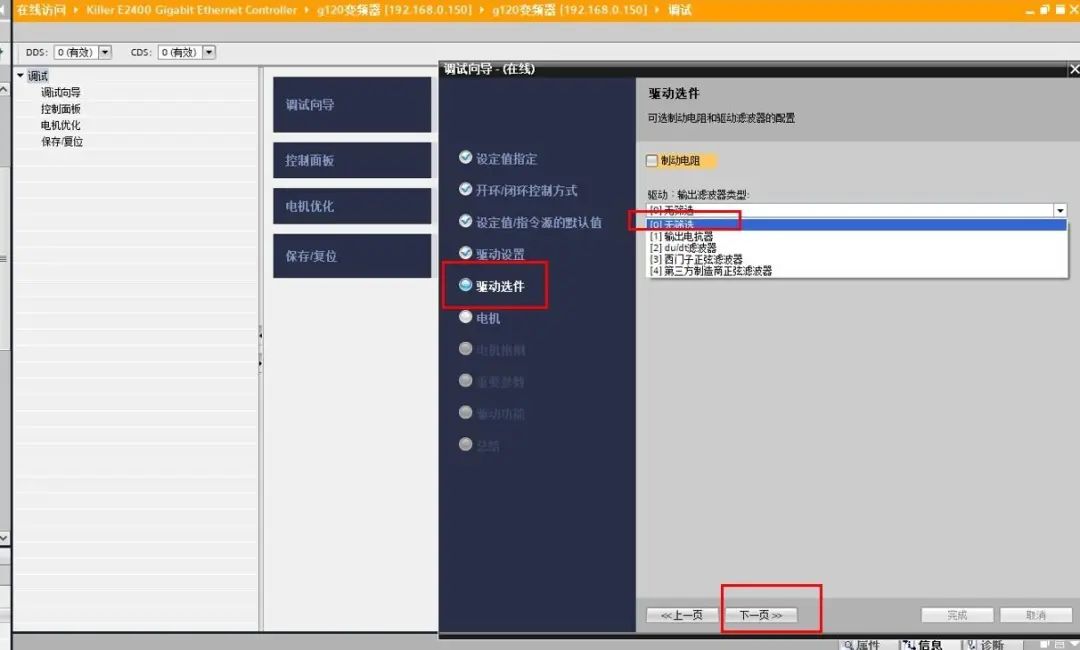This screenshot has width=1080, height=650.
Task: Click the Killer E2400 Gigabit Ethernet Controller breadcrumb
Action: (191, 10)
